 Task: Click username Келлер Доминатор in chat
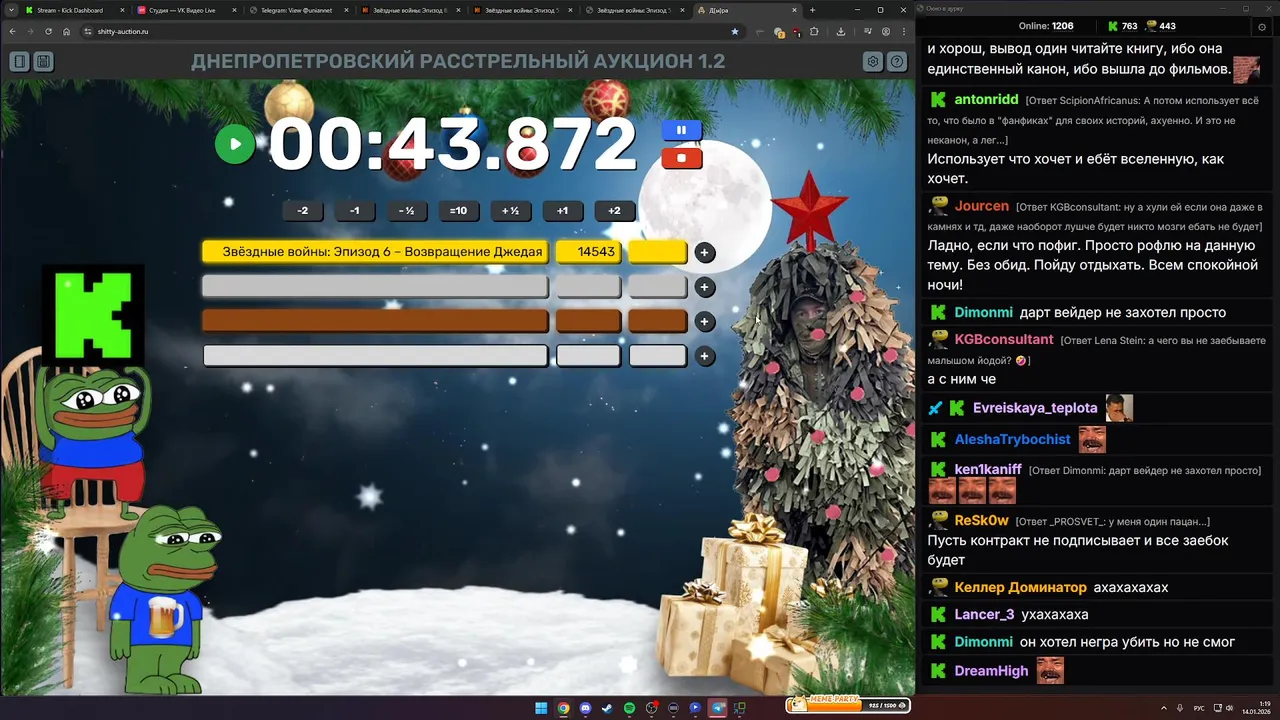(1020, 588)
